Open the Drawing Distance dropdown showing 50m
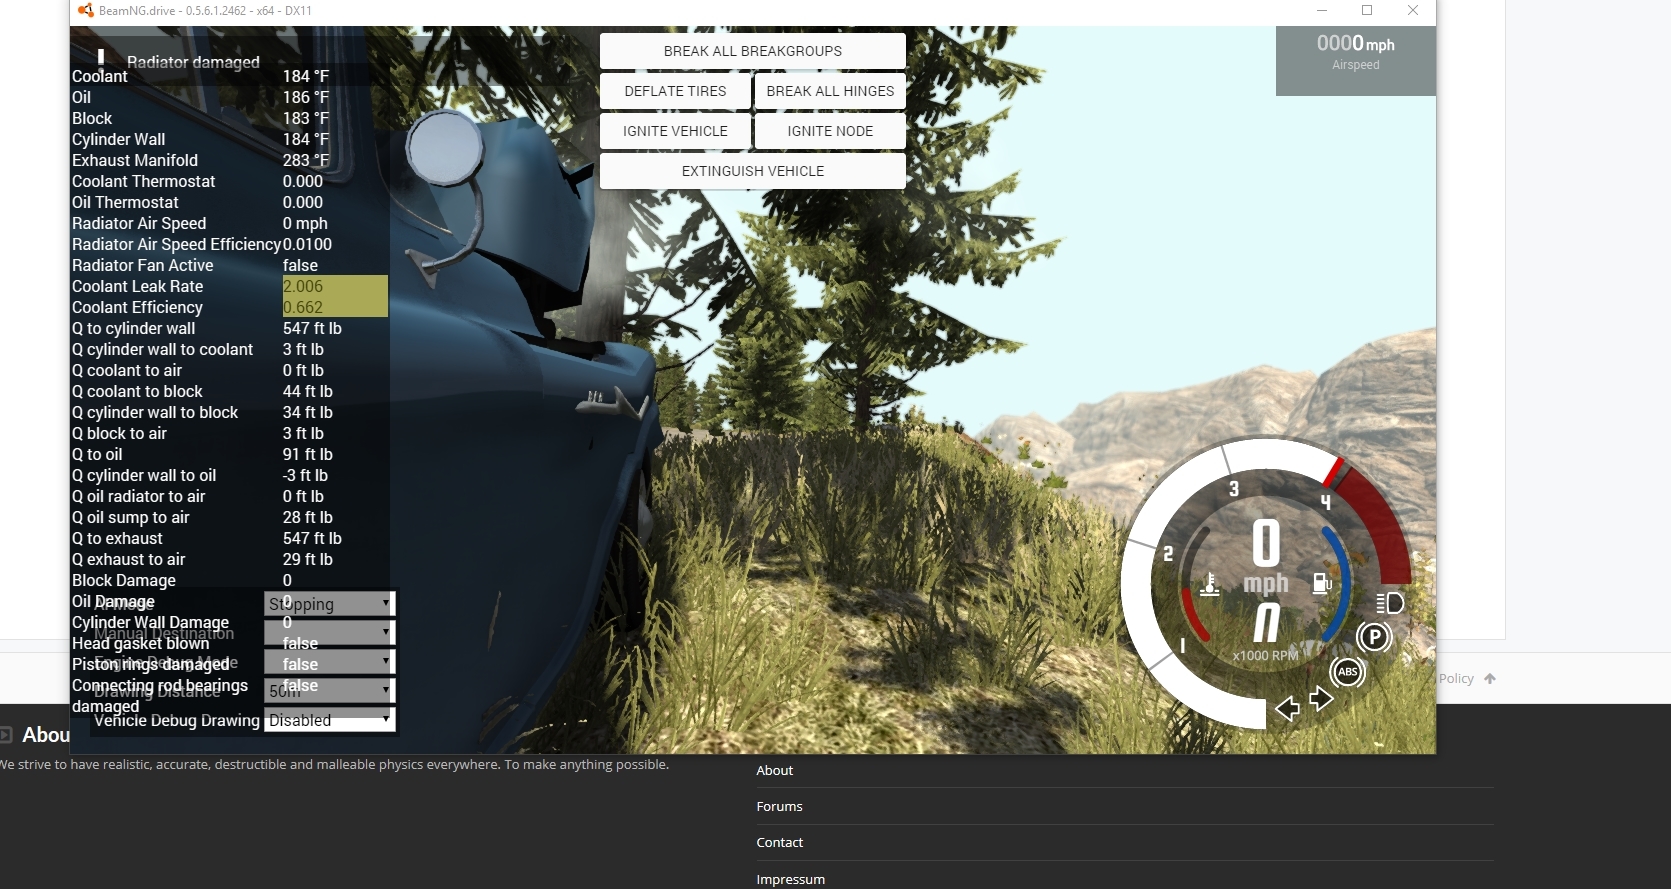Viewport: 1671px width, 889px height. click(330, 691)
